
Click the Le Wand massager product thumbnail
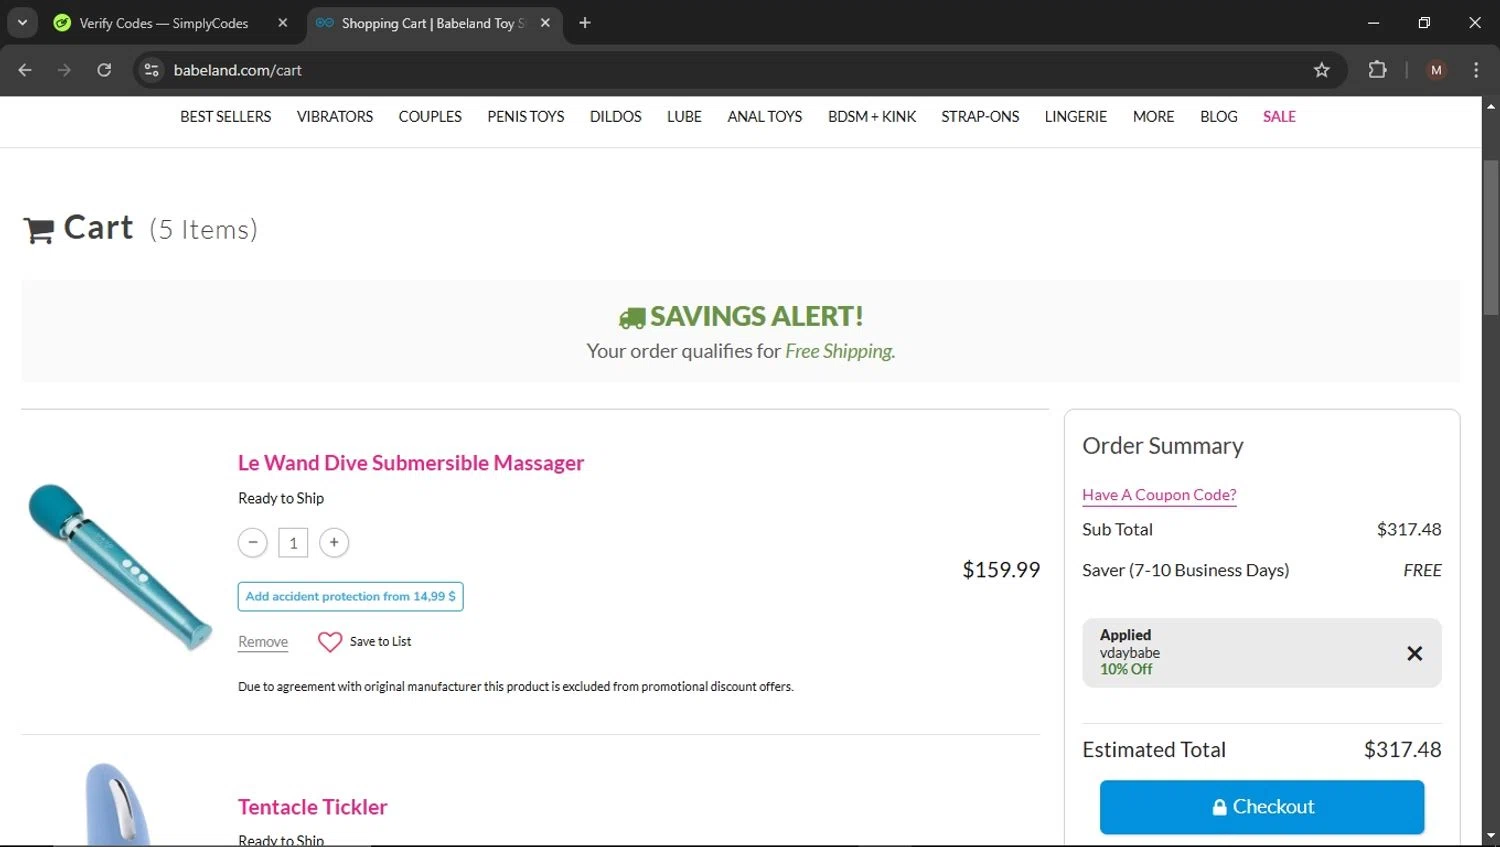pyautogui.click(x=120, y=566)
